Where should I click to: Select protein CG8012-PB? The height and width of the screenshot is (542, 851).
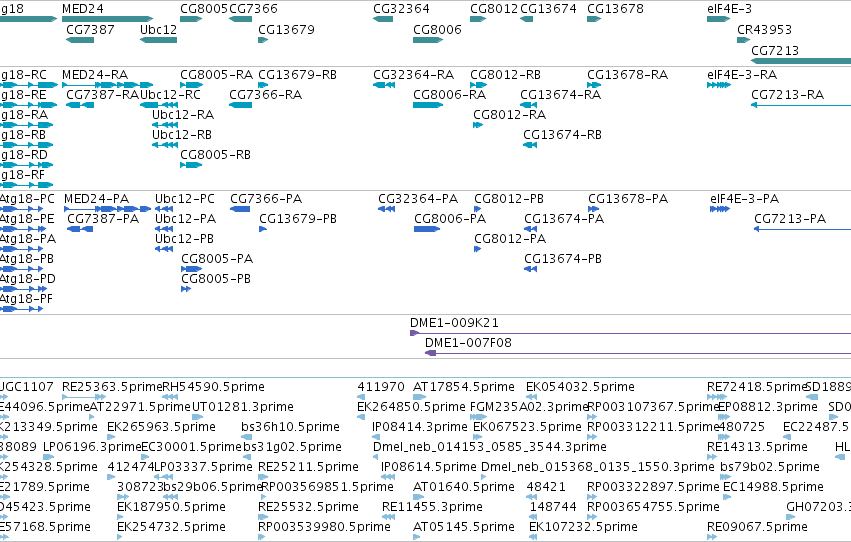pos(478,209)
